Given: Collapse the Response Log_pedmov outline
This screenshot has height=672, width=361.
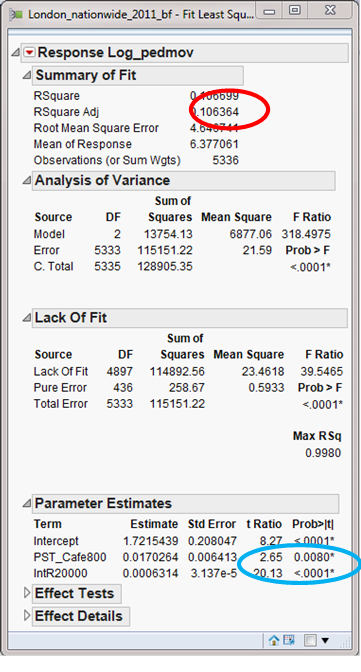Looking at the screenshot, I should coord(16,53).
